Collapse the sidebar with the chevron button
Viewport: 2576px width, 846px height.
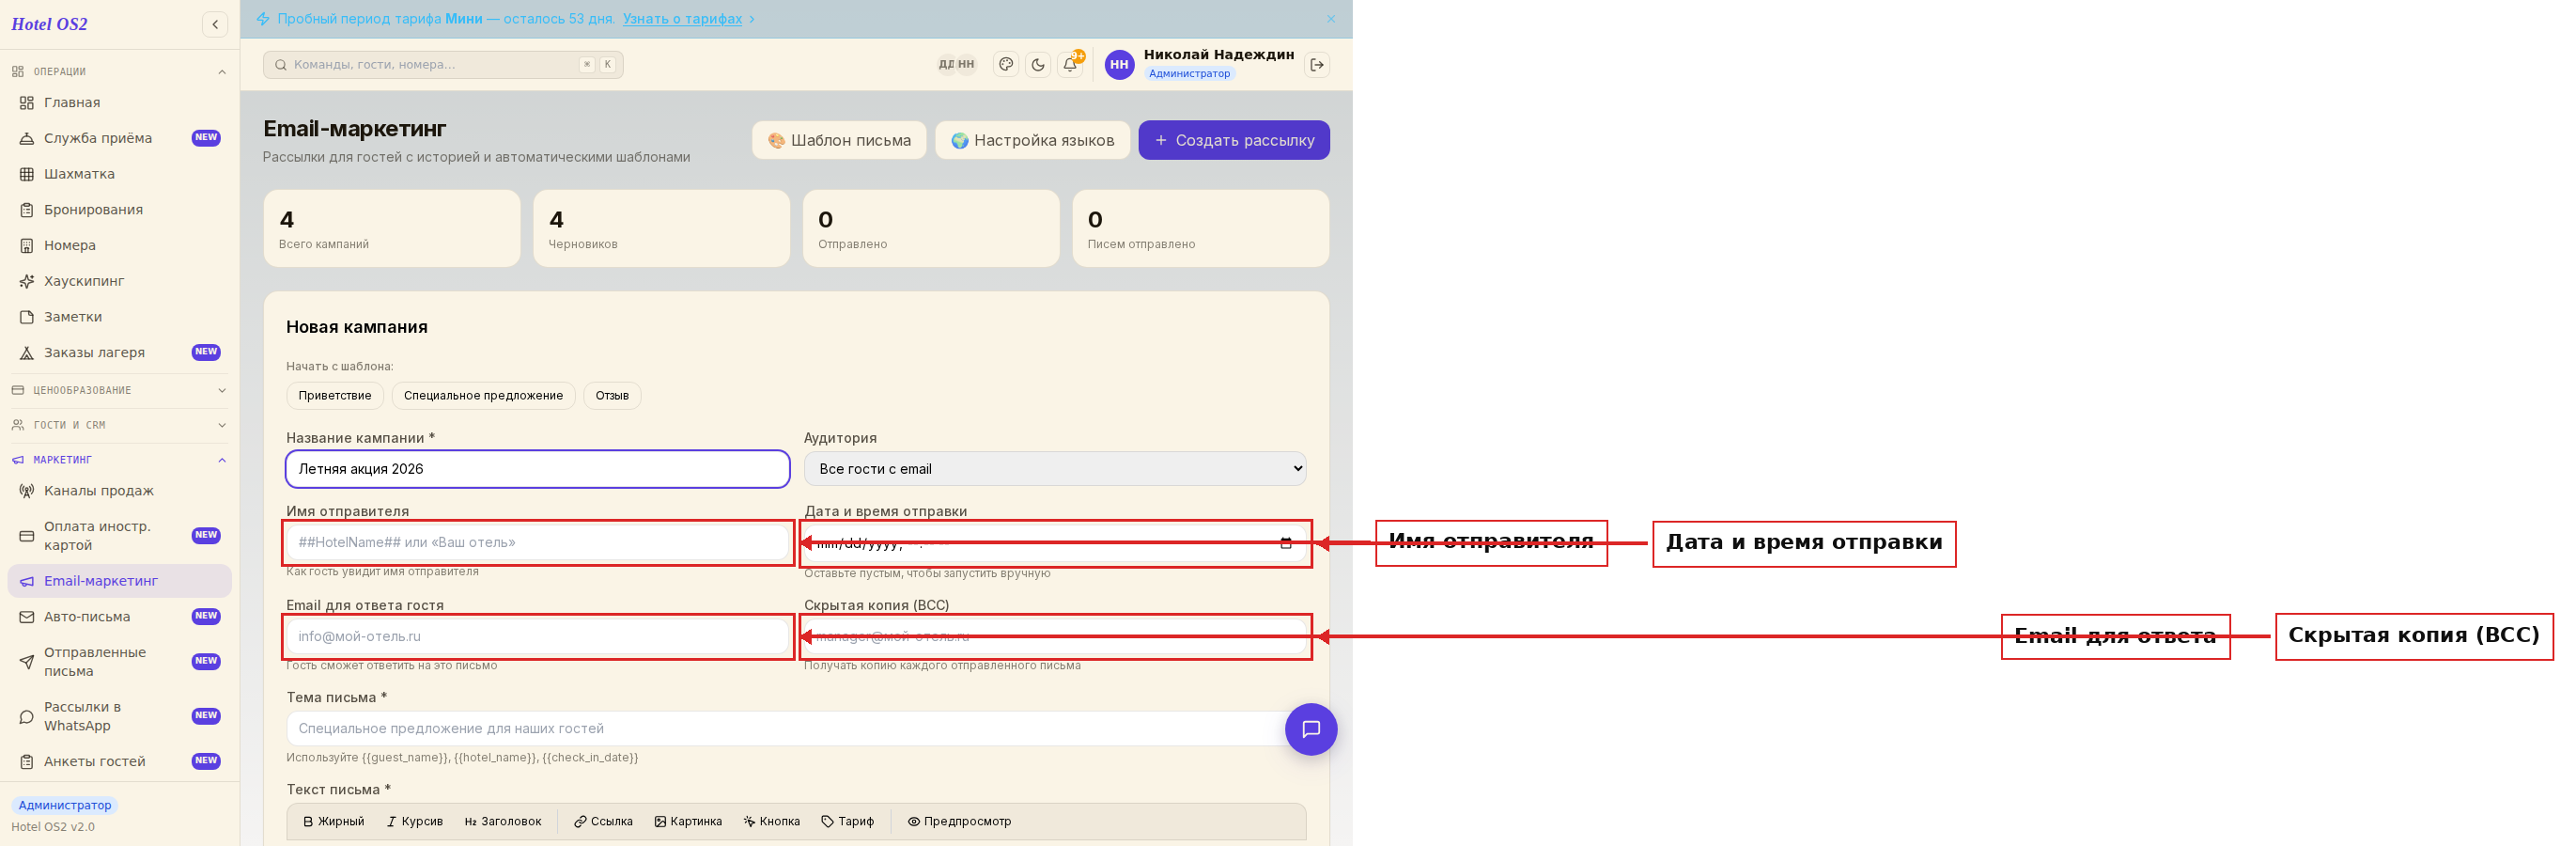pyautogui.click(x=215, y=24)
